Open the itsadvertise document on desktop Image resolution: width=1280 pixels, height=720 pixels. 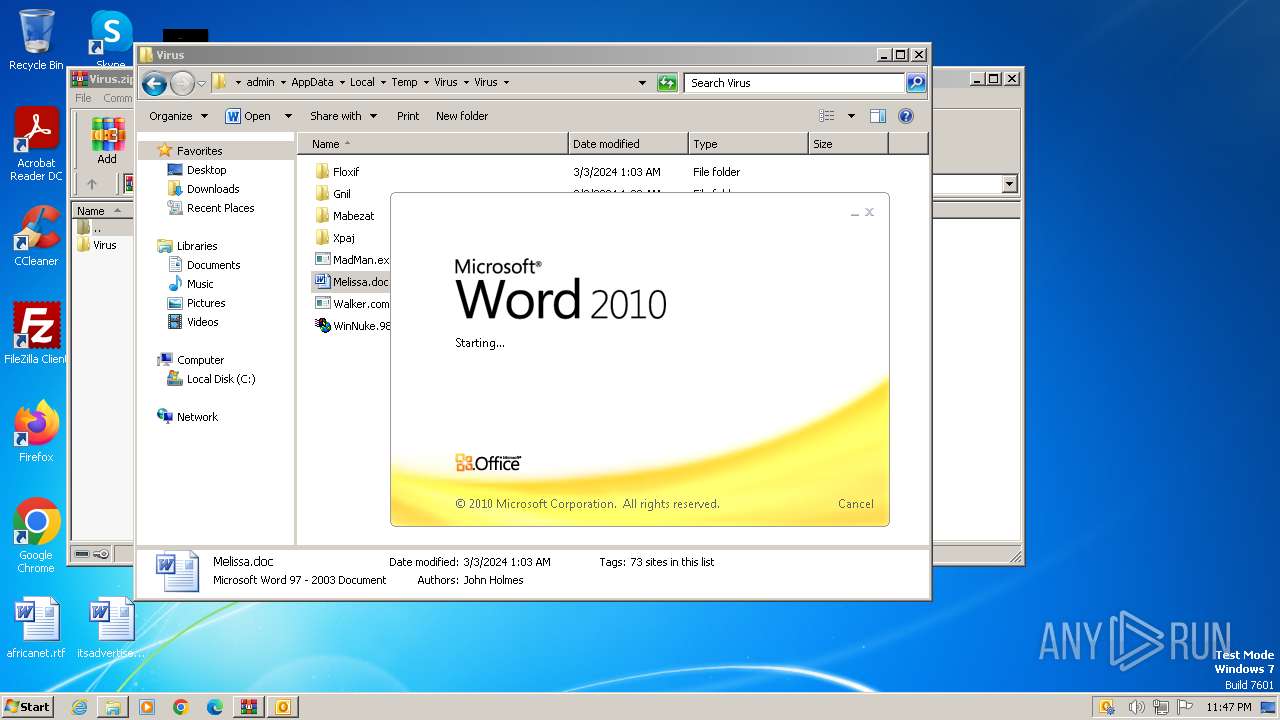tap(111, 628)
